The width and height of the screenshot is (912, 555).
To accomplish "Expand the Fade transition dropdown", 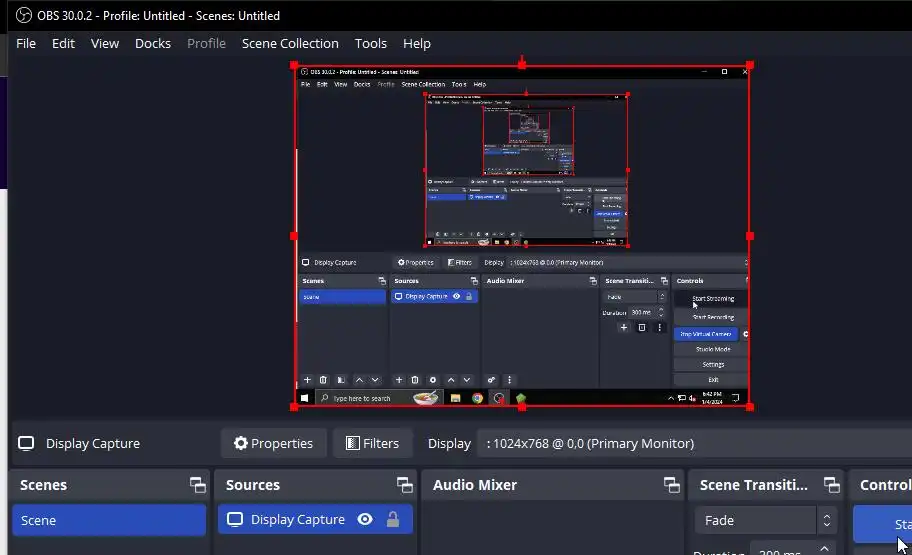I will 766,520.
